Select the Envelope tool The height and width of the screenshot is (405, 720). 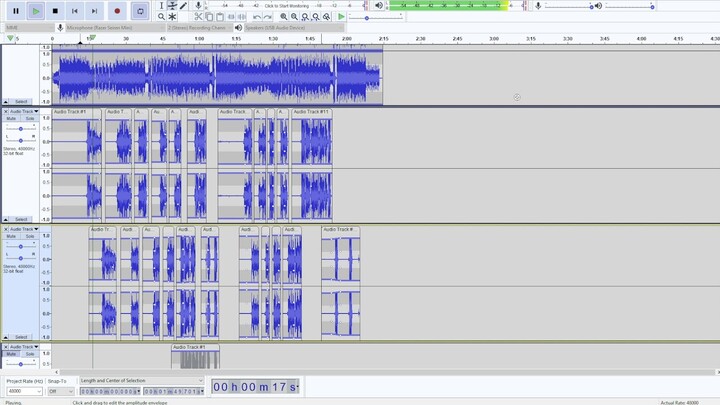click(x=172, y=6)
